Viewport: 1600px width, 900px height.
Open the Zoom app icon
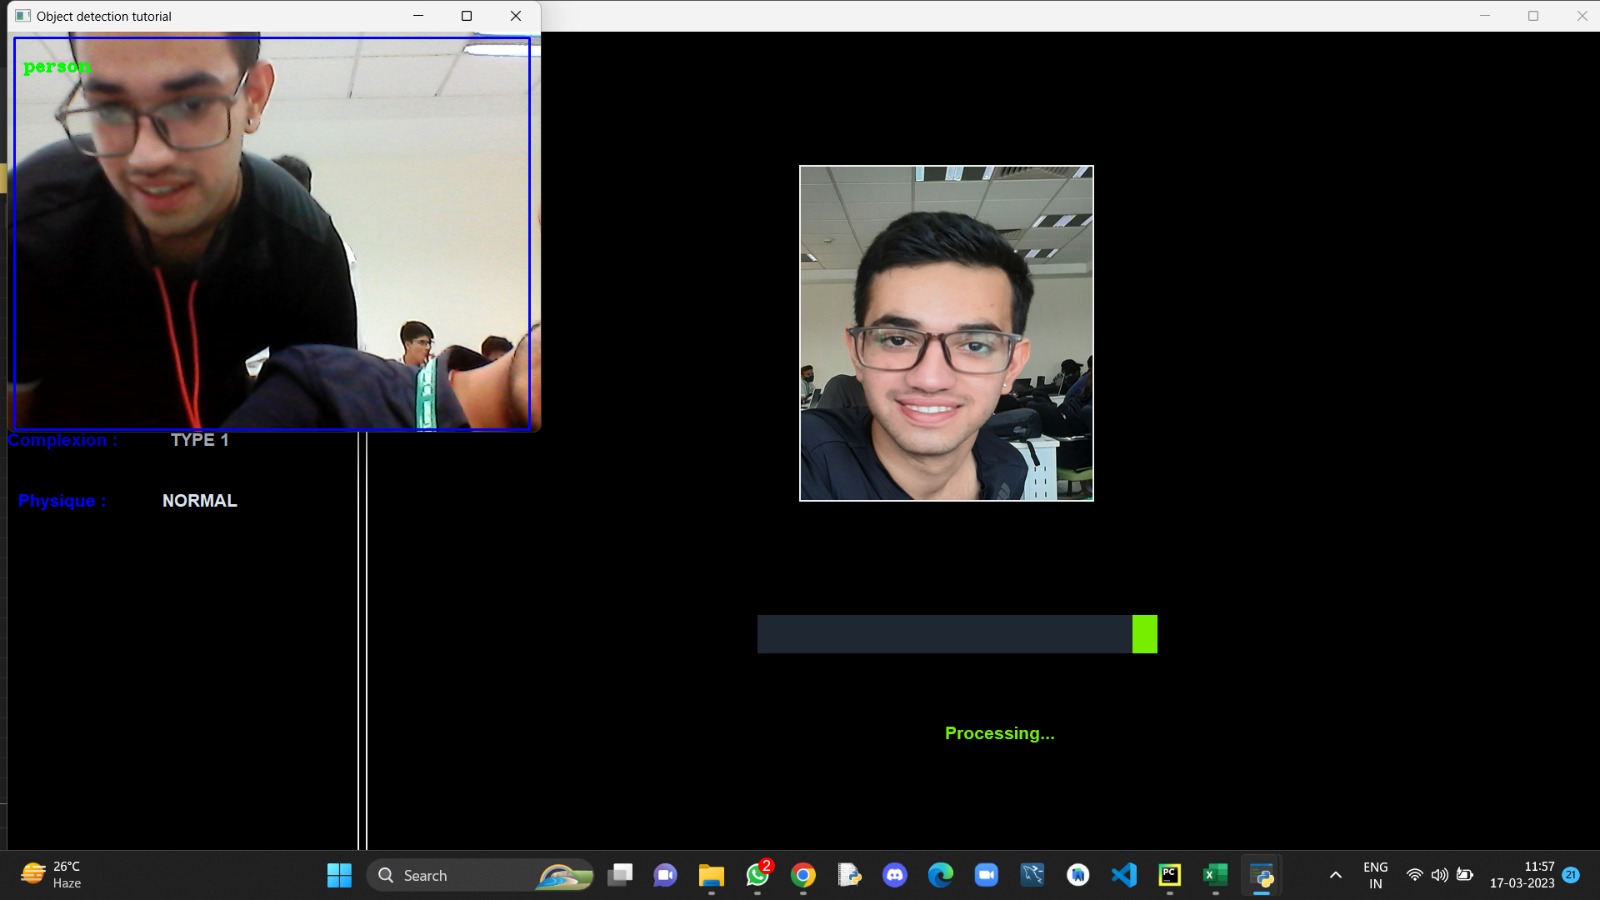[986, 875]
